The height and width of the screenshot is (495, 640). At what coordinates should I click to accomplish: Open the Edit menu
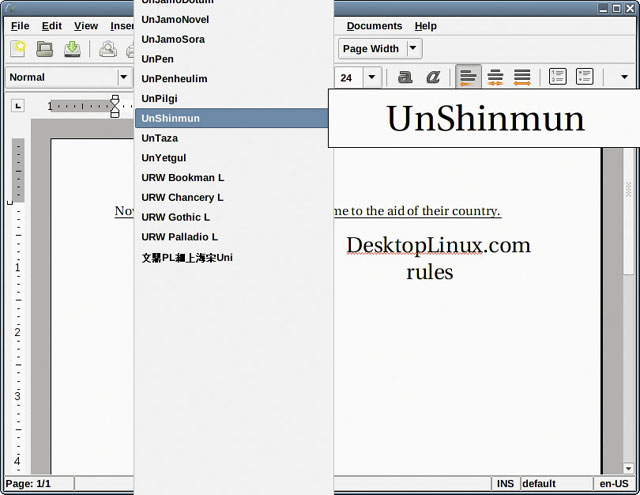click(x=51, y=26)
